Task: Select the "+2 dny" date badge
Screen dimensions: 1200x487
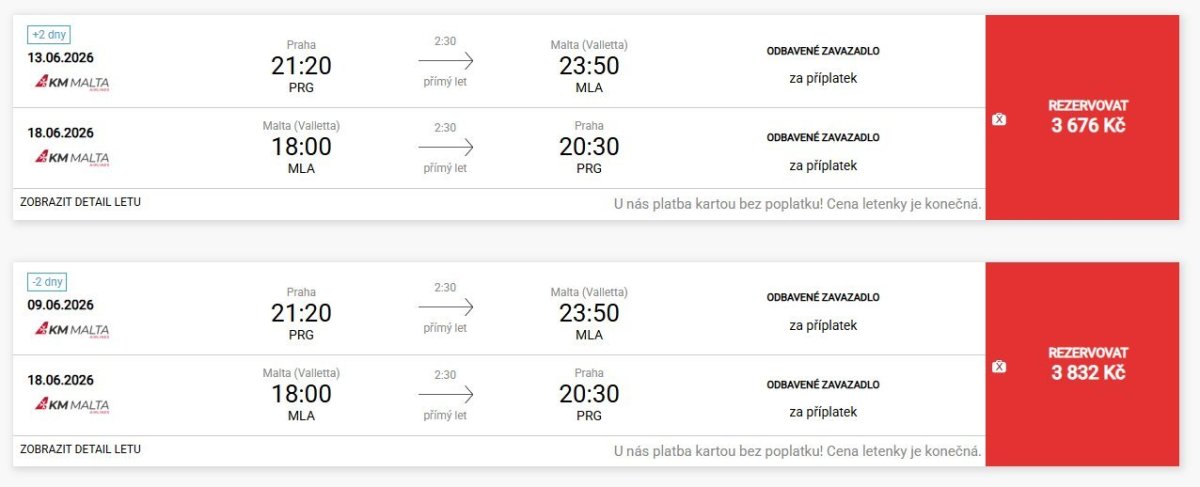Action: click(x=49, y=35)
